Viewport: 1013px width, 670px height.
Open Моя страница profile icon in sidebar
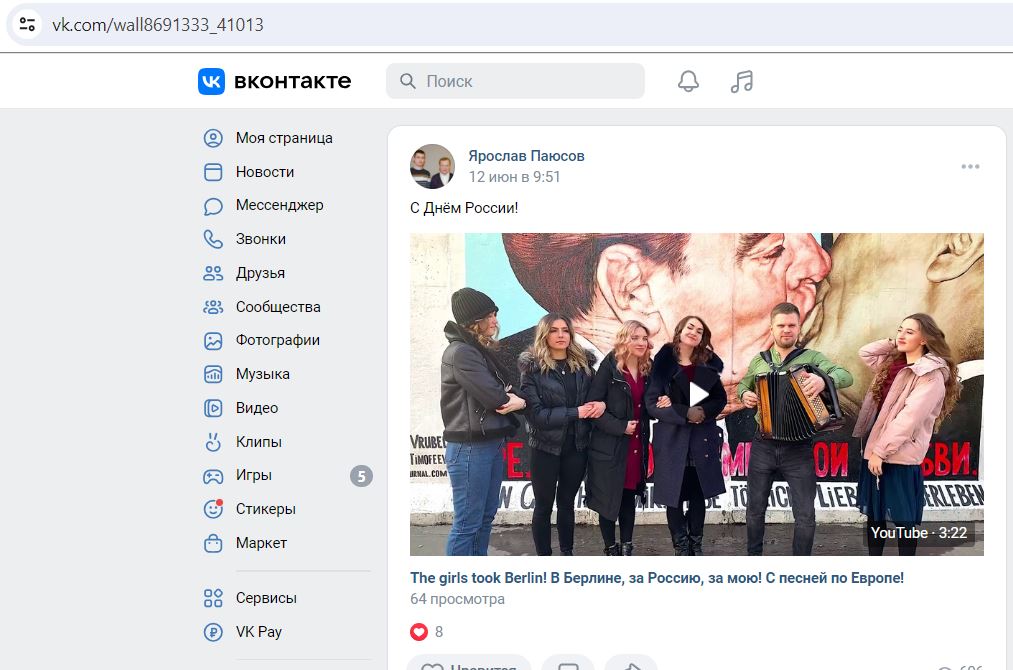[213, 138]
